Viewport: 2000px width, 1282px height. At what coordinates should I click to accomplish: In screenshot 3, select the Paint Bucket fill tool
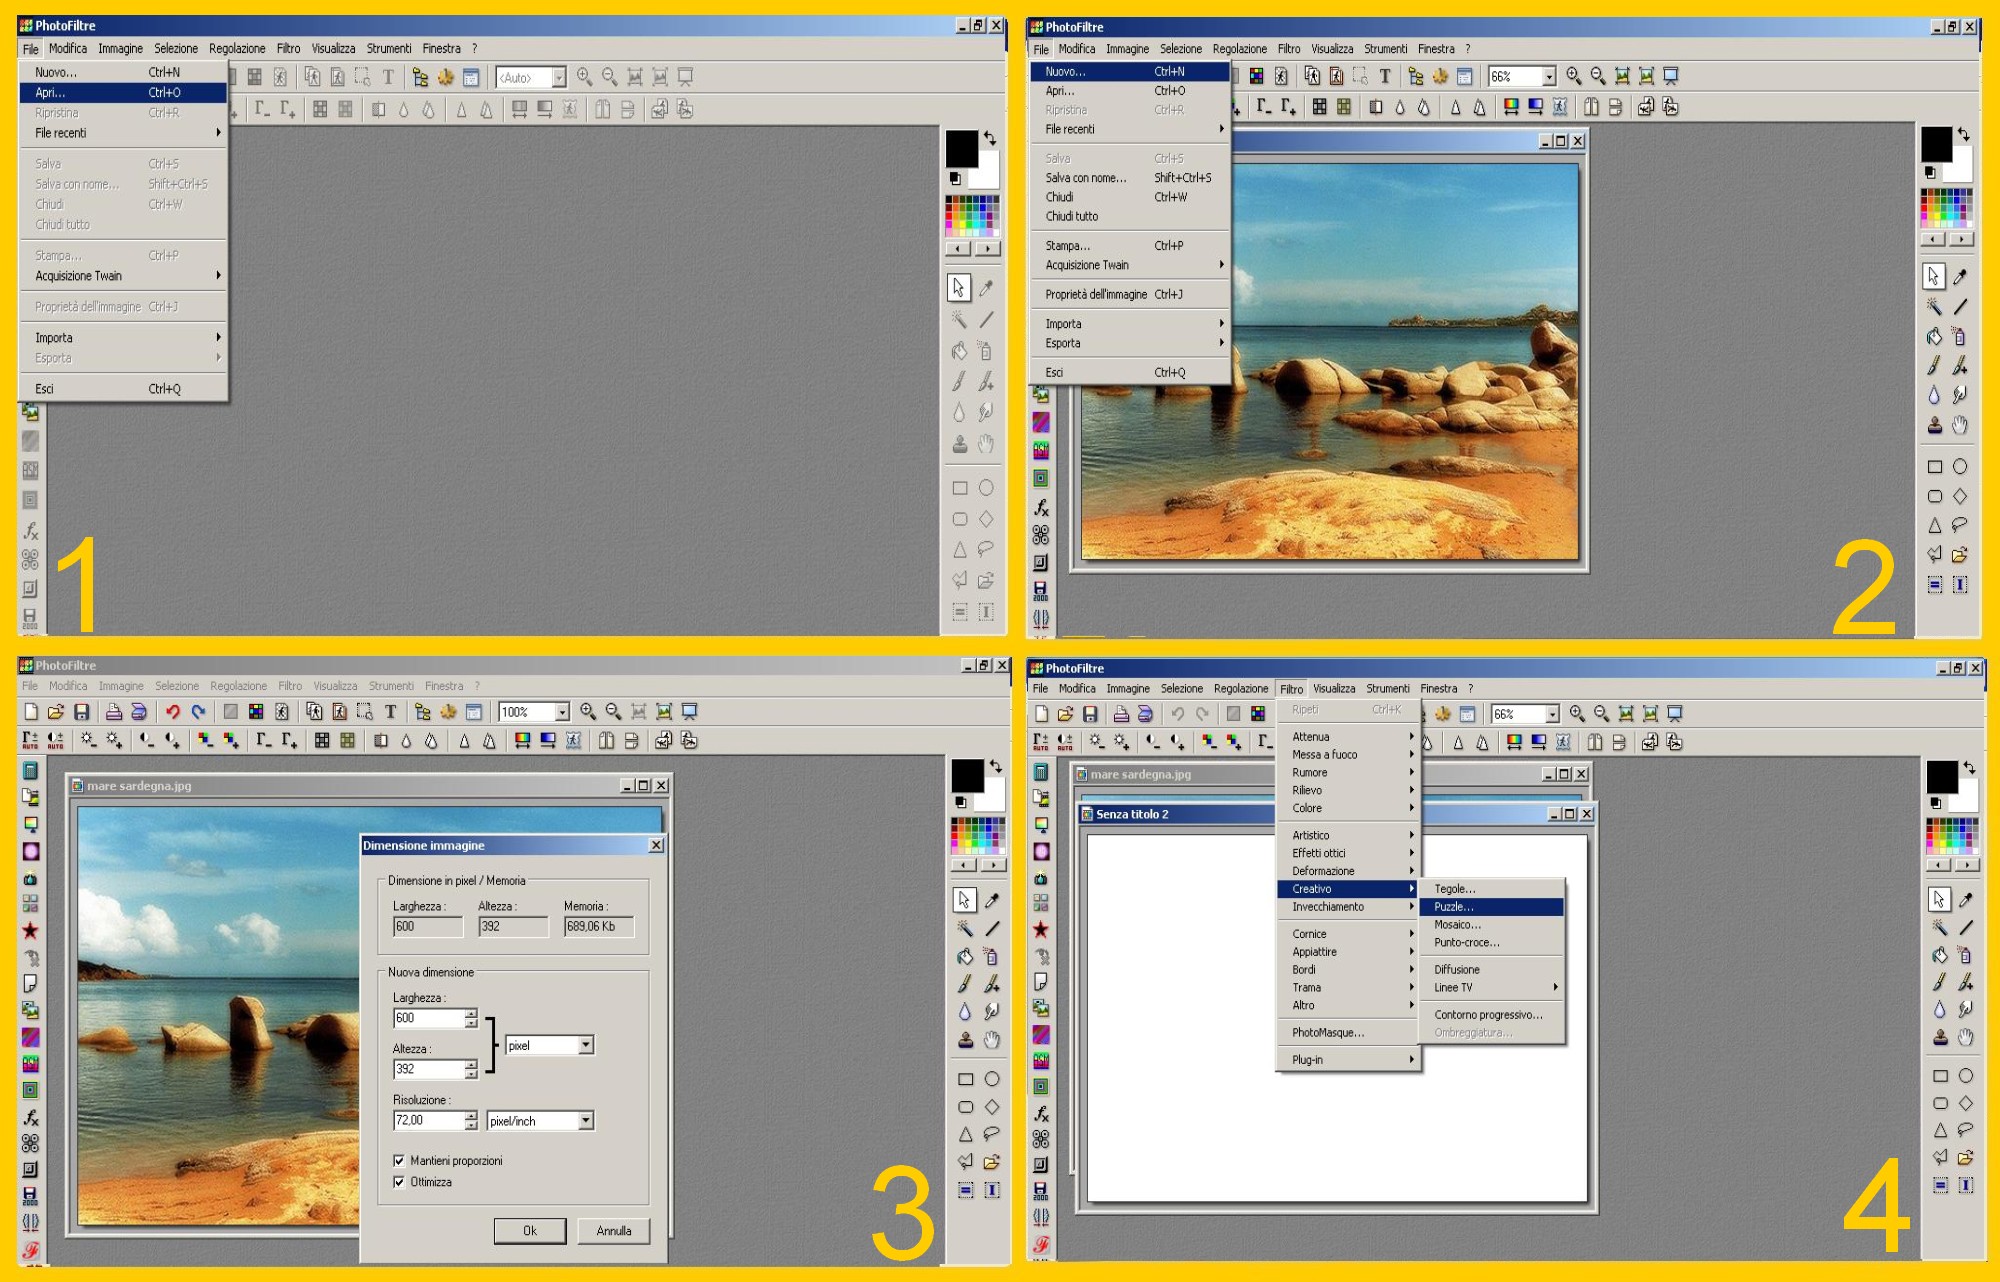964,957
